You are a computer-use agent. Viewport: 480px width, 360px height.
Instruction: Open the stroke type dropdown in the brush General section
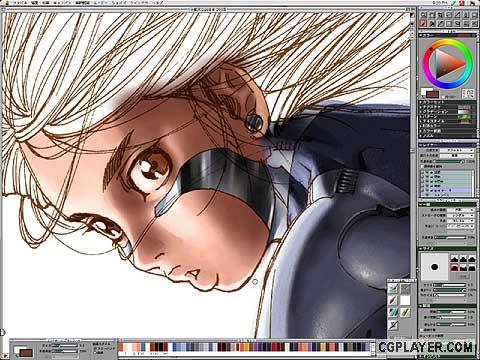(x=460, y=216)
